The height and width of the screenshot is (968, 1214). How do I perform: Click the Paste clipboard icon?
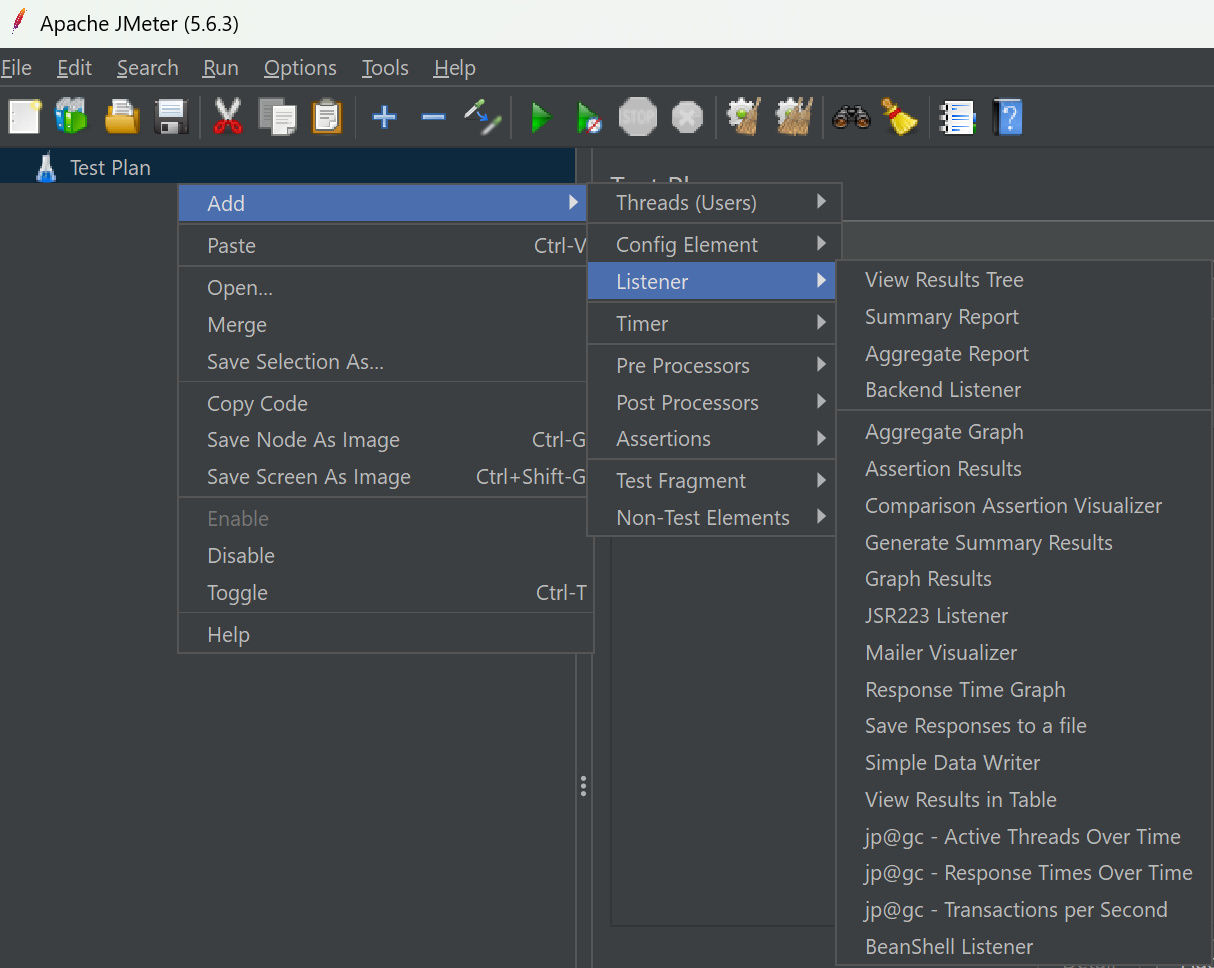327,117
